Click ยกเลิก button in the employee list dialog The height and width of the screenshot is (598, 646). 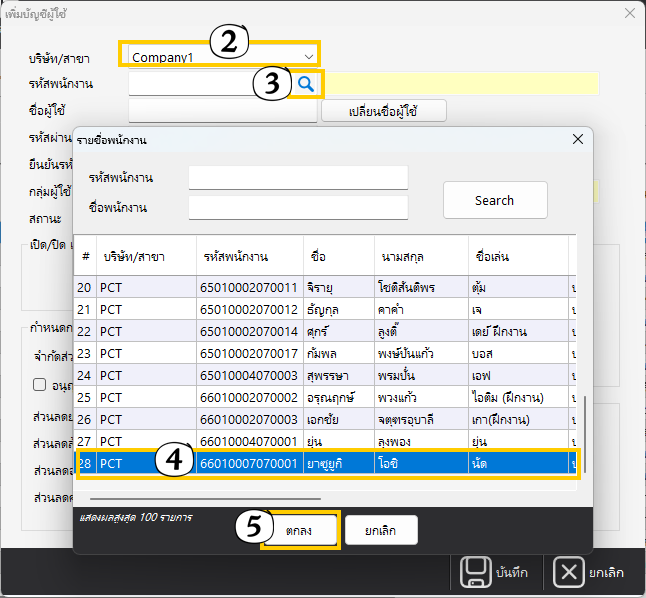(x=381, y=531)
